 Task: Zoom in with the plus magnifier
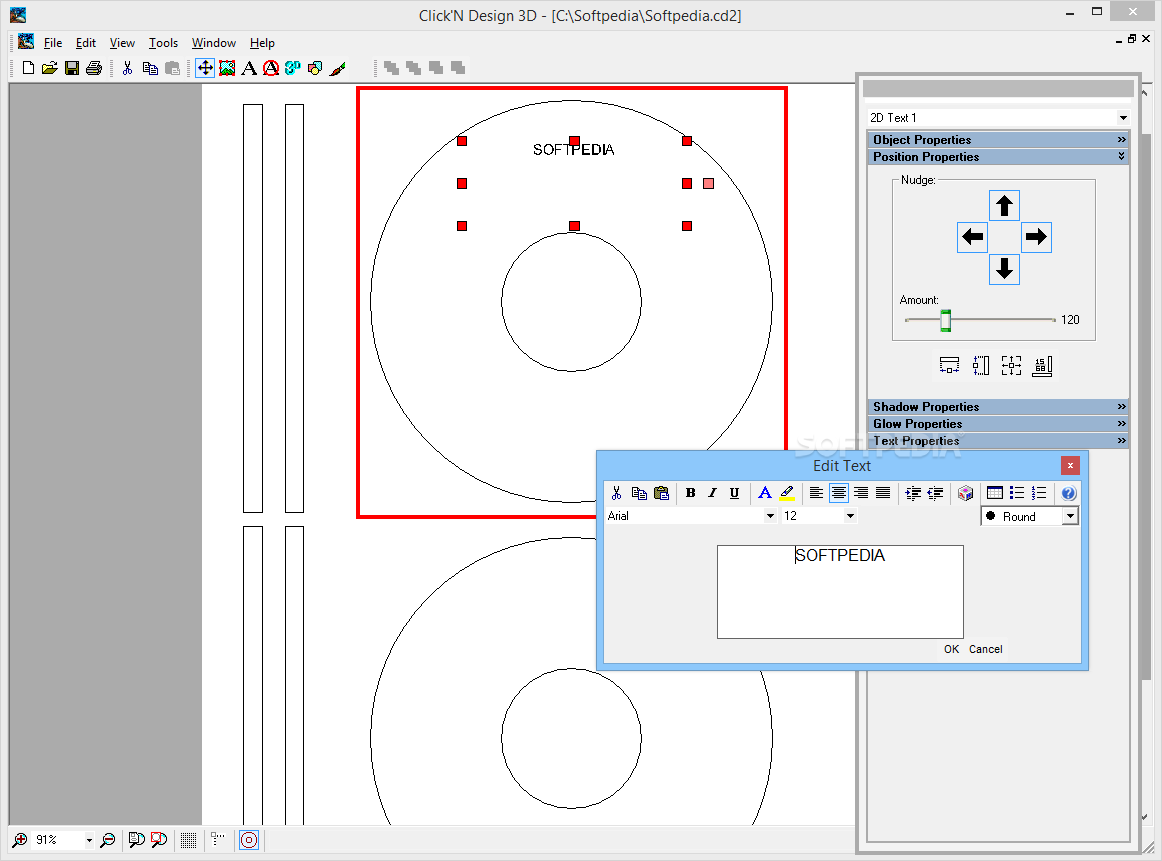coord(20,840)
